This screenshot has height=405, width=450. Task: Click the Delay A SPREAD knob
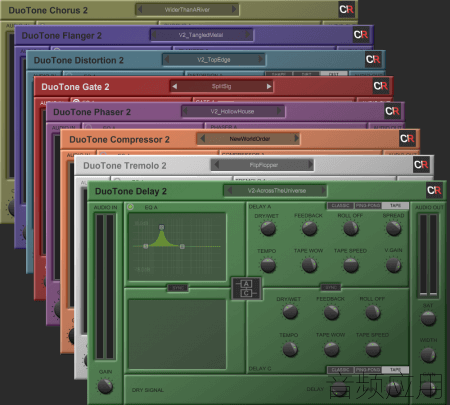point(393,229)
